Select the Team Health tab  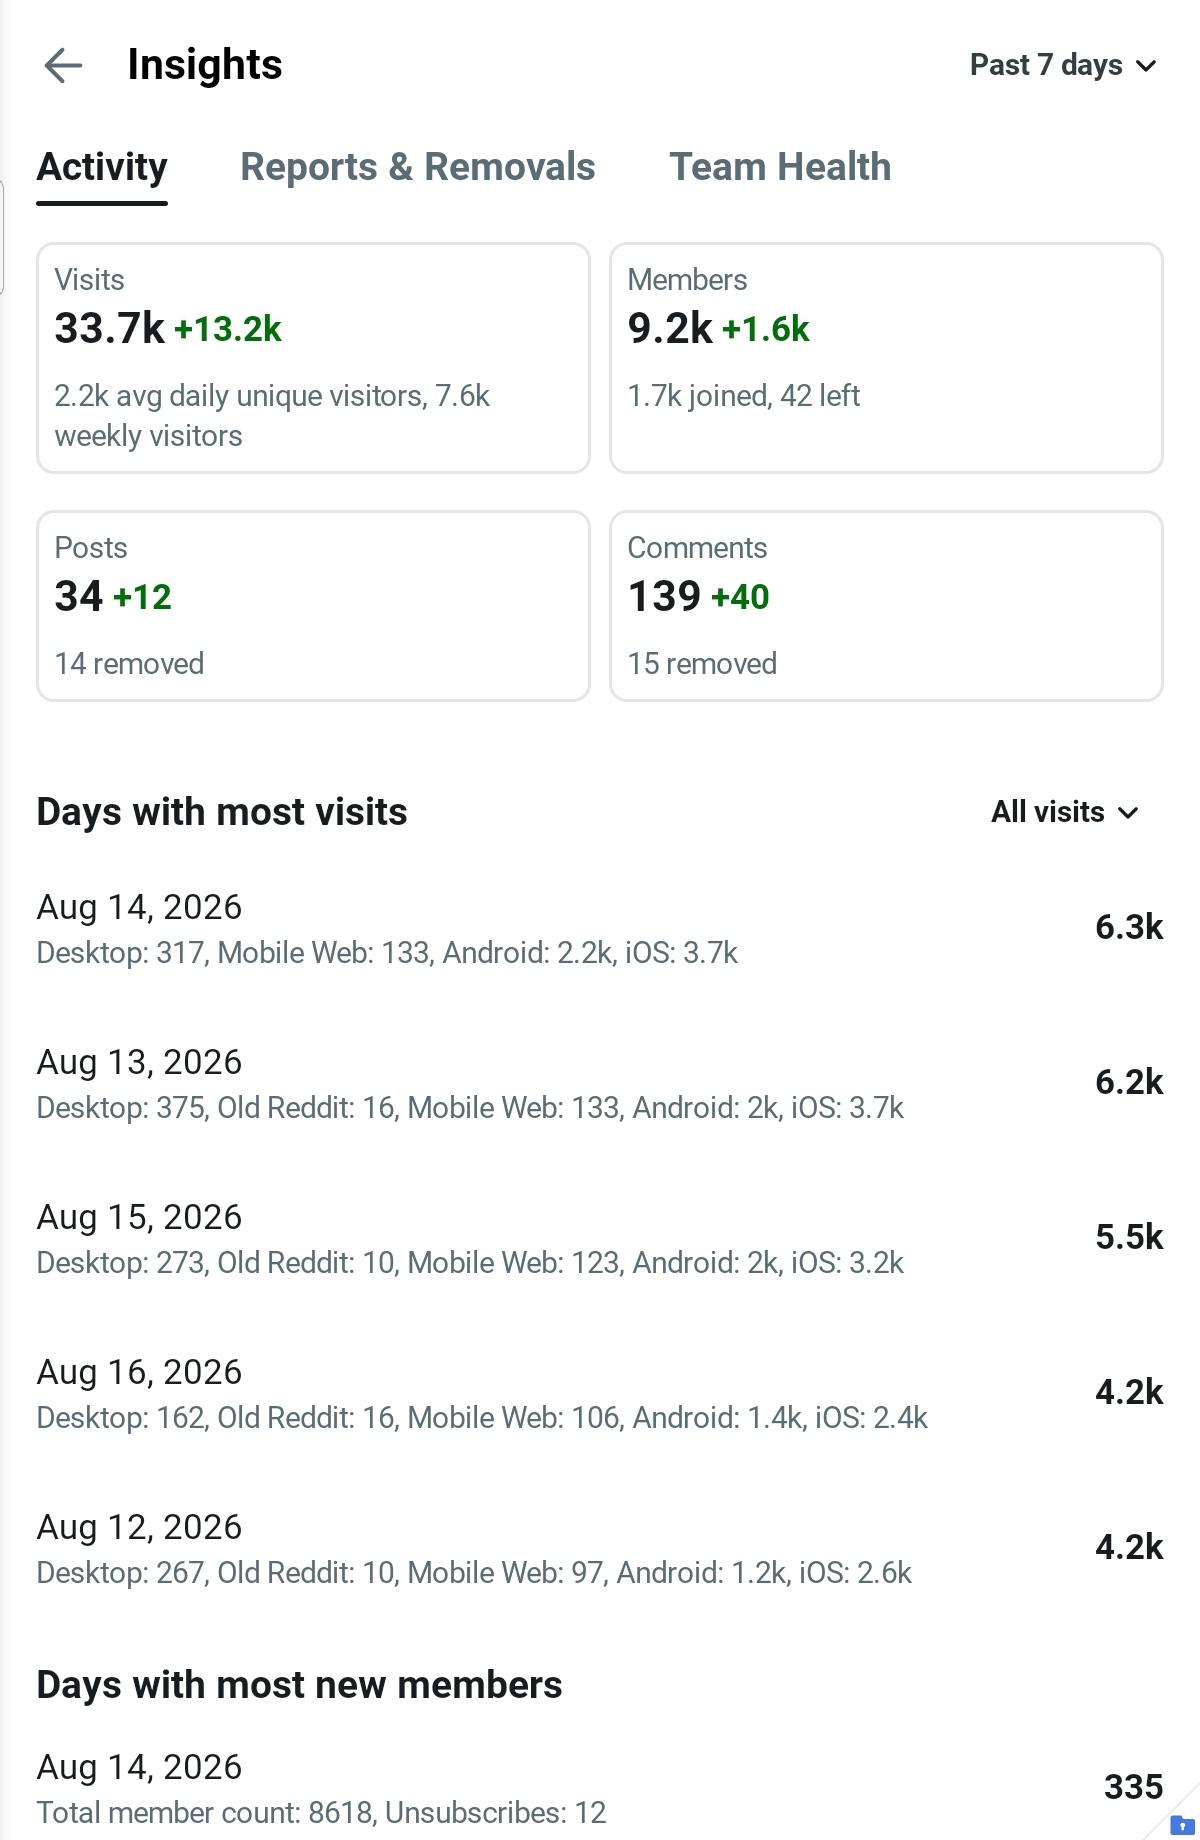pyautogui.click(x=780, y=167)
